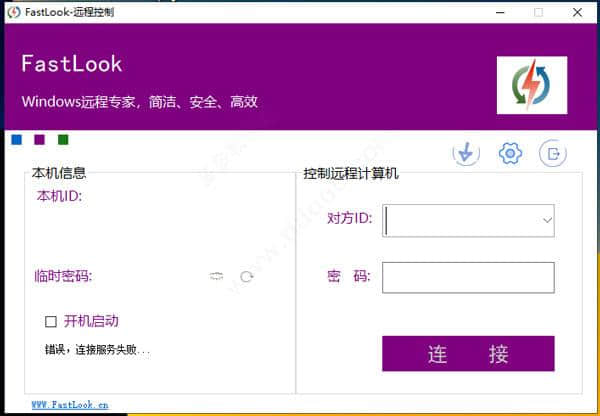Minimize the FastLook window
This screenshot has width=600, height=416.
tap(495, 12)
